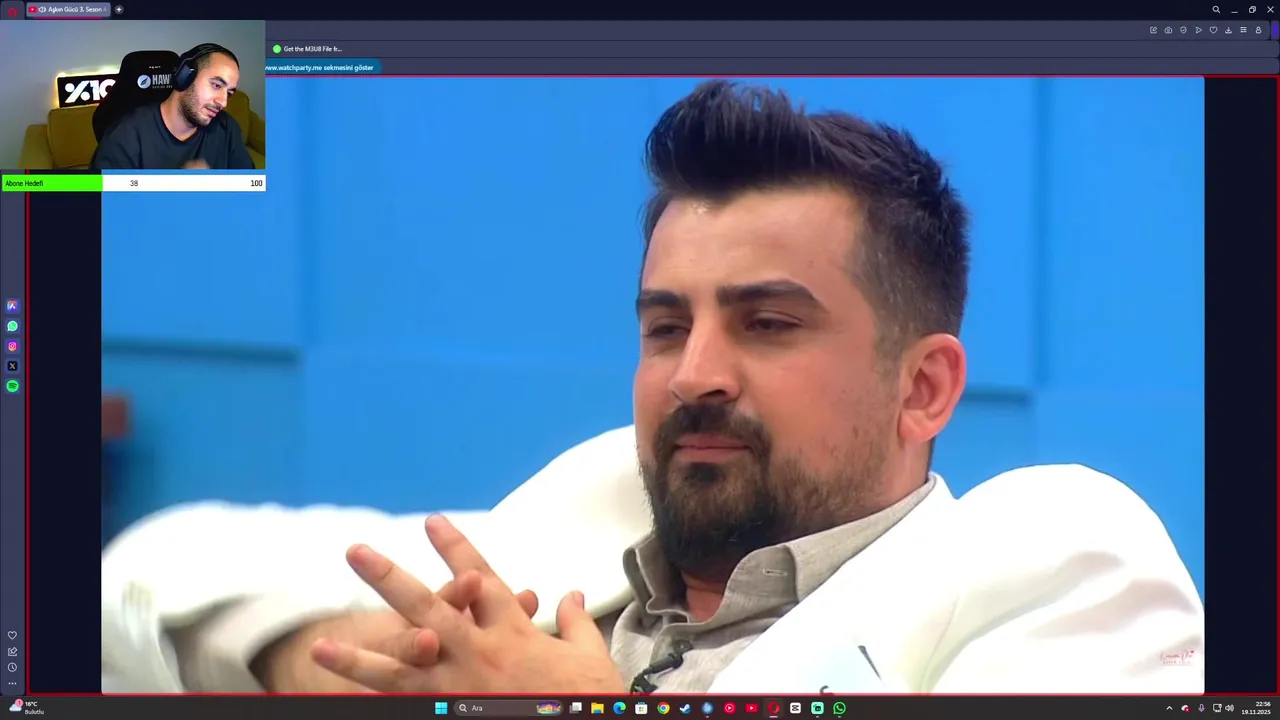Image resolution: width=1280 pixels, height=720 pixels.
Task: Open bookmarks heart in sidebar bottom
Action: point(12,635)
